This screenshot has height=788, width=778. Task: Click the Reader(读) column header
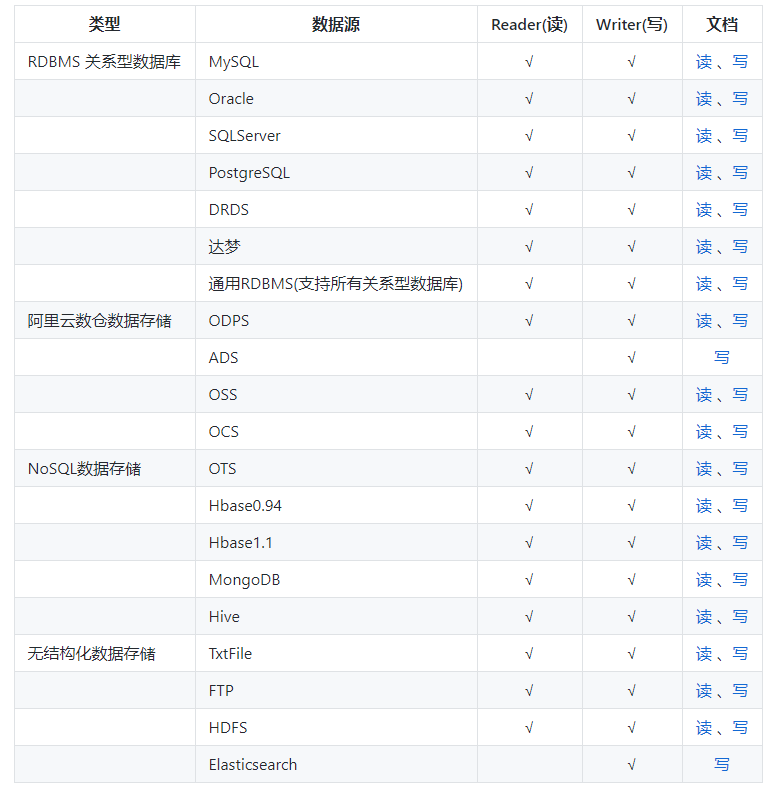click(x=529, y=24)
